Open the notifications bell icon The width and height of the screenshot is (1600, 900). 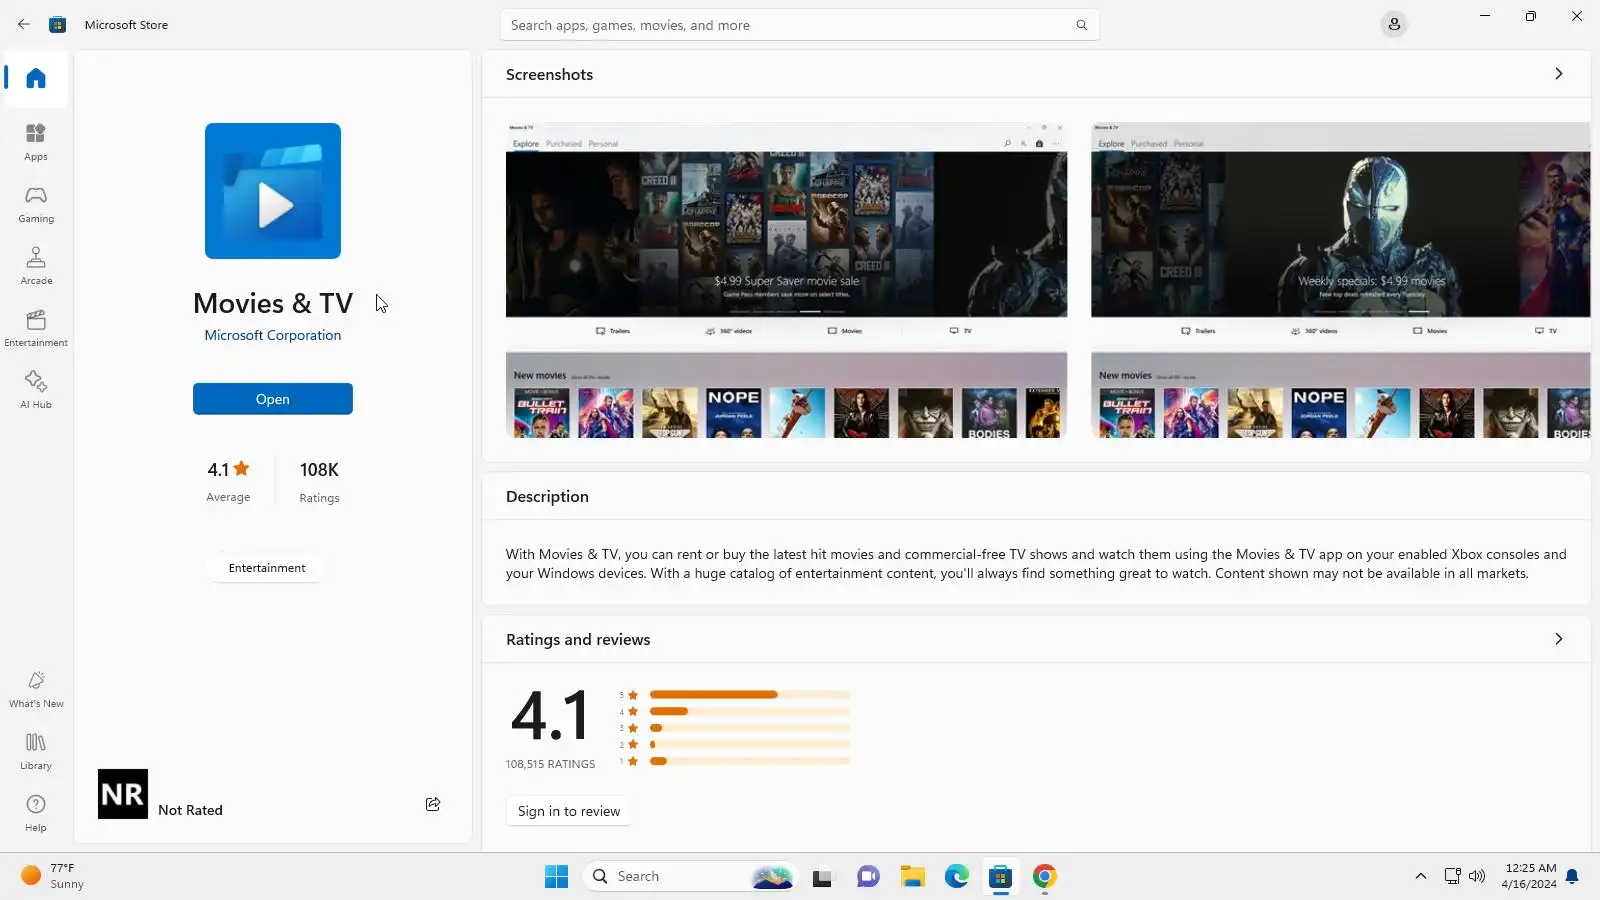click(x=1572, y=876)
